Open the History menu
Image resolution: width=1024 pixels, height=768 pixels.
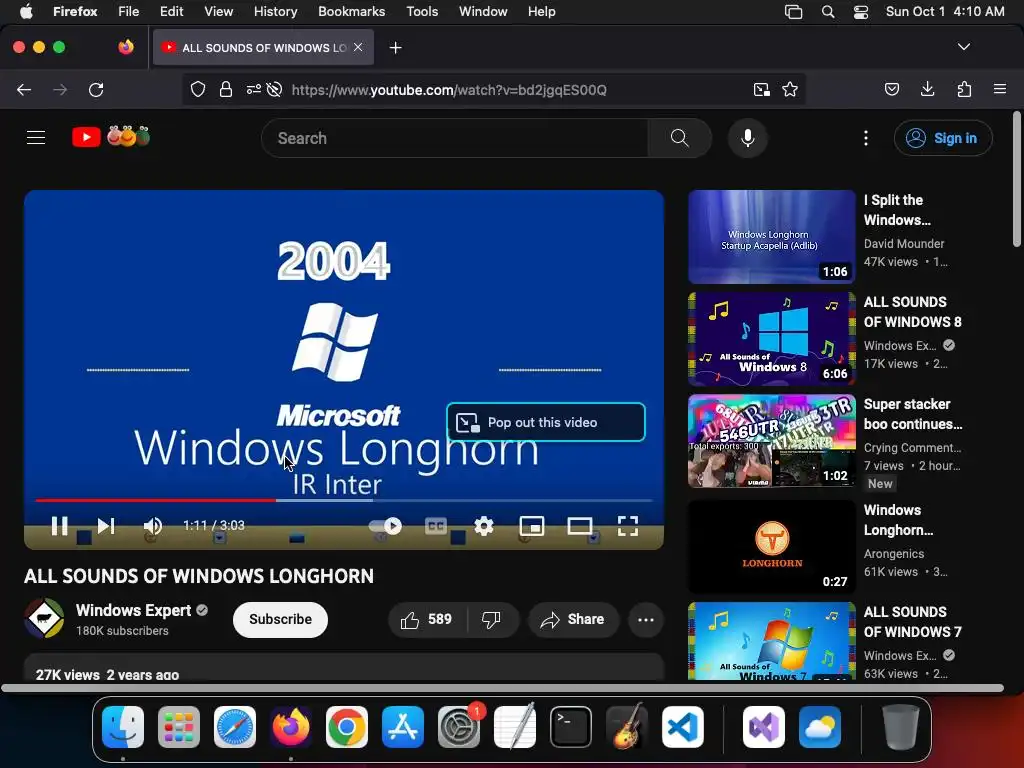[x=275, y=11]
